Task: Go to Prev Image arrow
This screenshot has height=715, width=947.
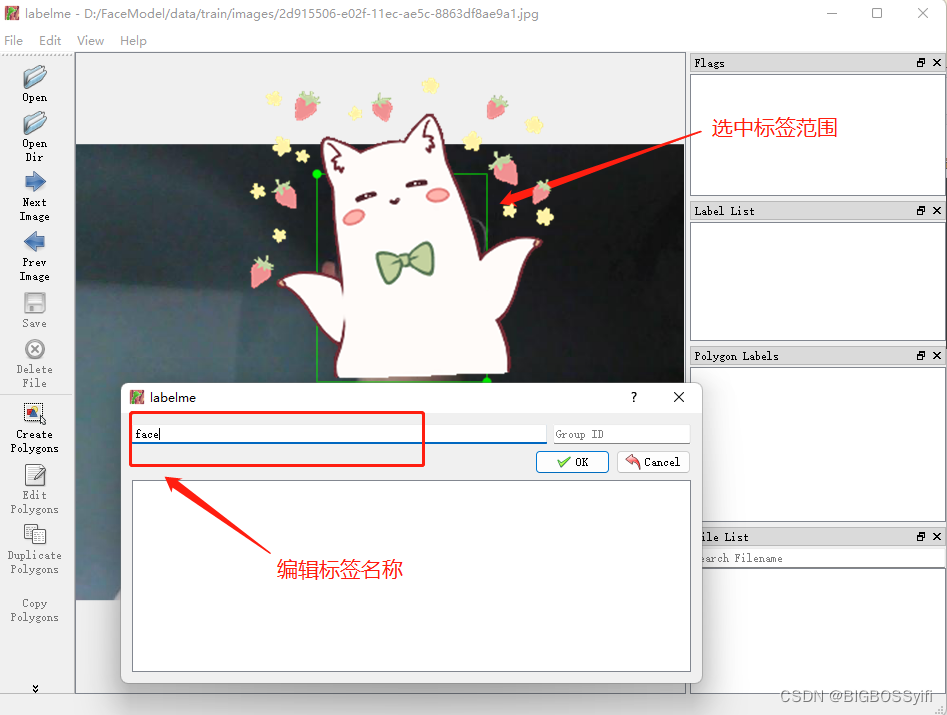Action: coord(34,242)
